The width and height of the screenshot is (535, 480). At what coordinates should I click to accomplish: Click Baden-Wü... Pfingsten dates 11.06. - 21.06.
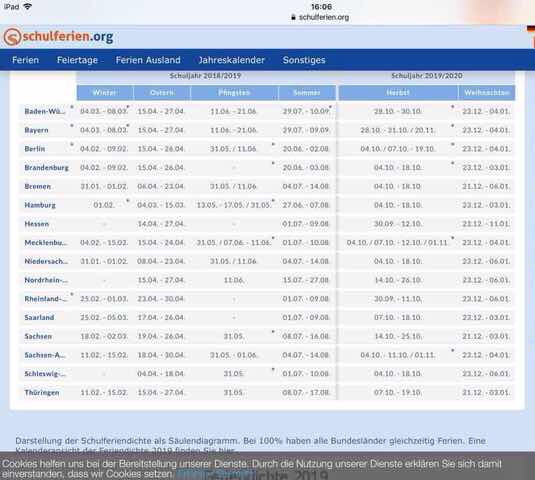[x=233, y=112]
